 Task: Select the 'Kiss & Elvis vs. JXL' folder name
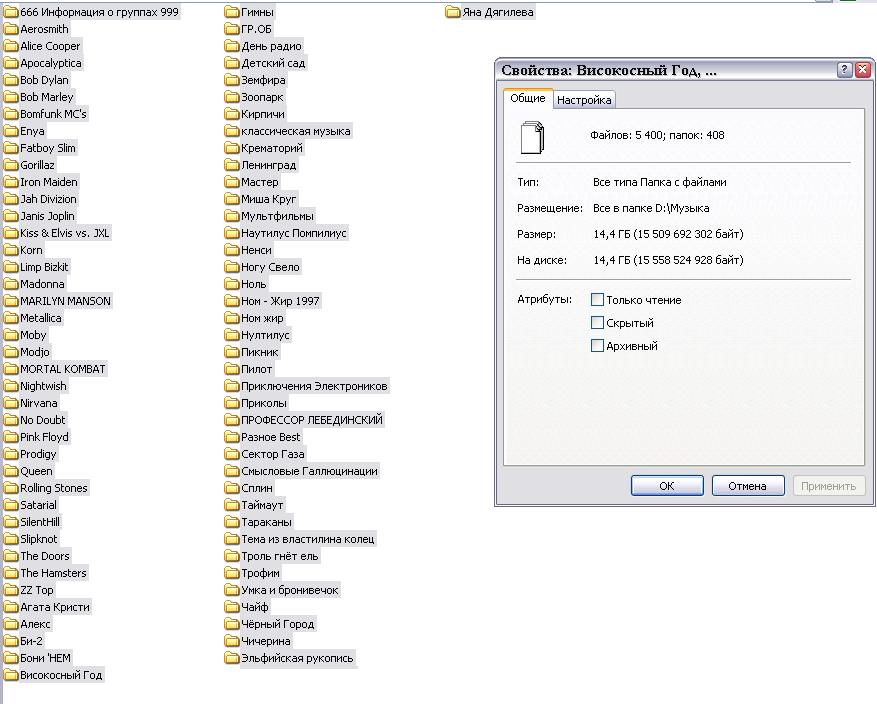tap(64, 233)
